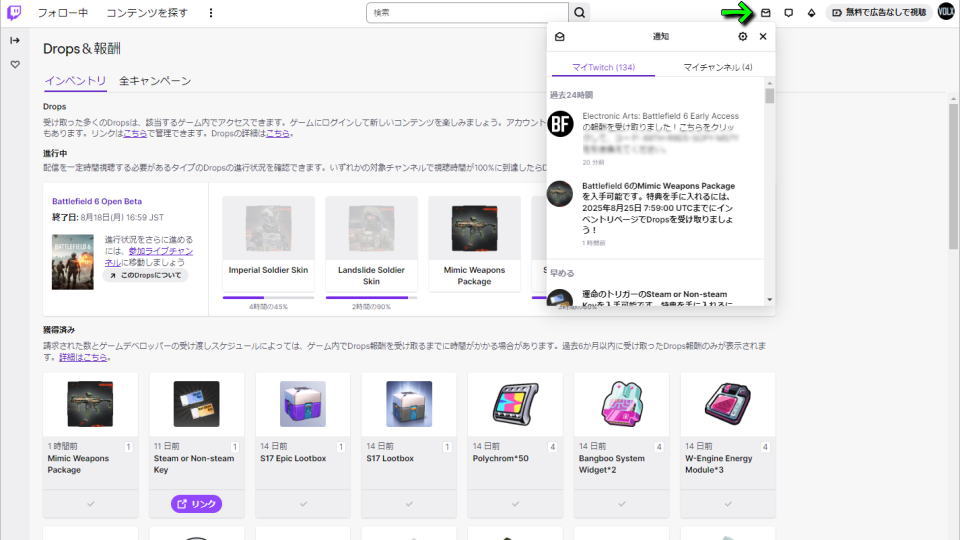Open the 運命のトリガー Steam Key notification

tap(655, 299)
